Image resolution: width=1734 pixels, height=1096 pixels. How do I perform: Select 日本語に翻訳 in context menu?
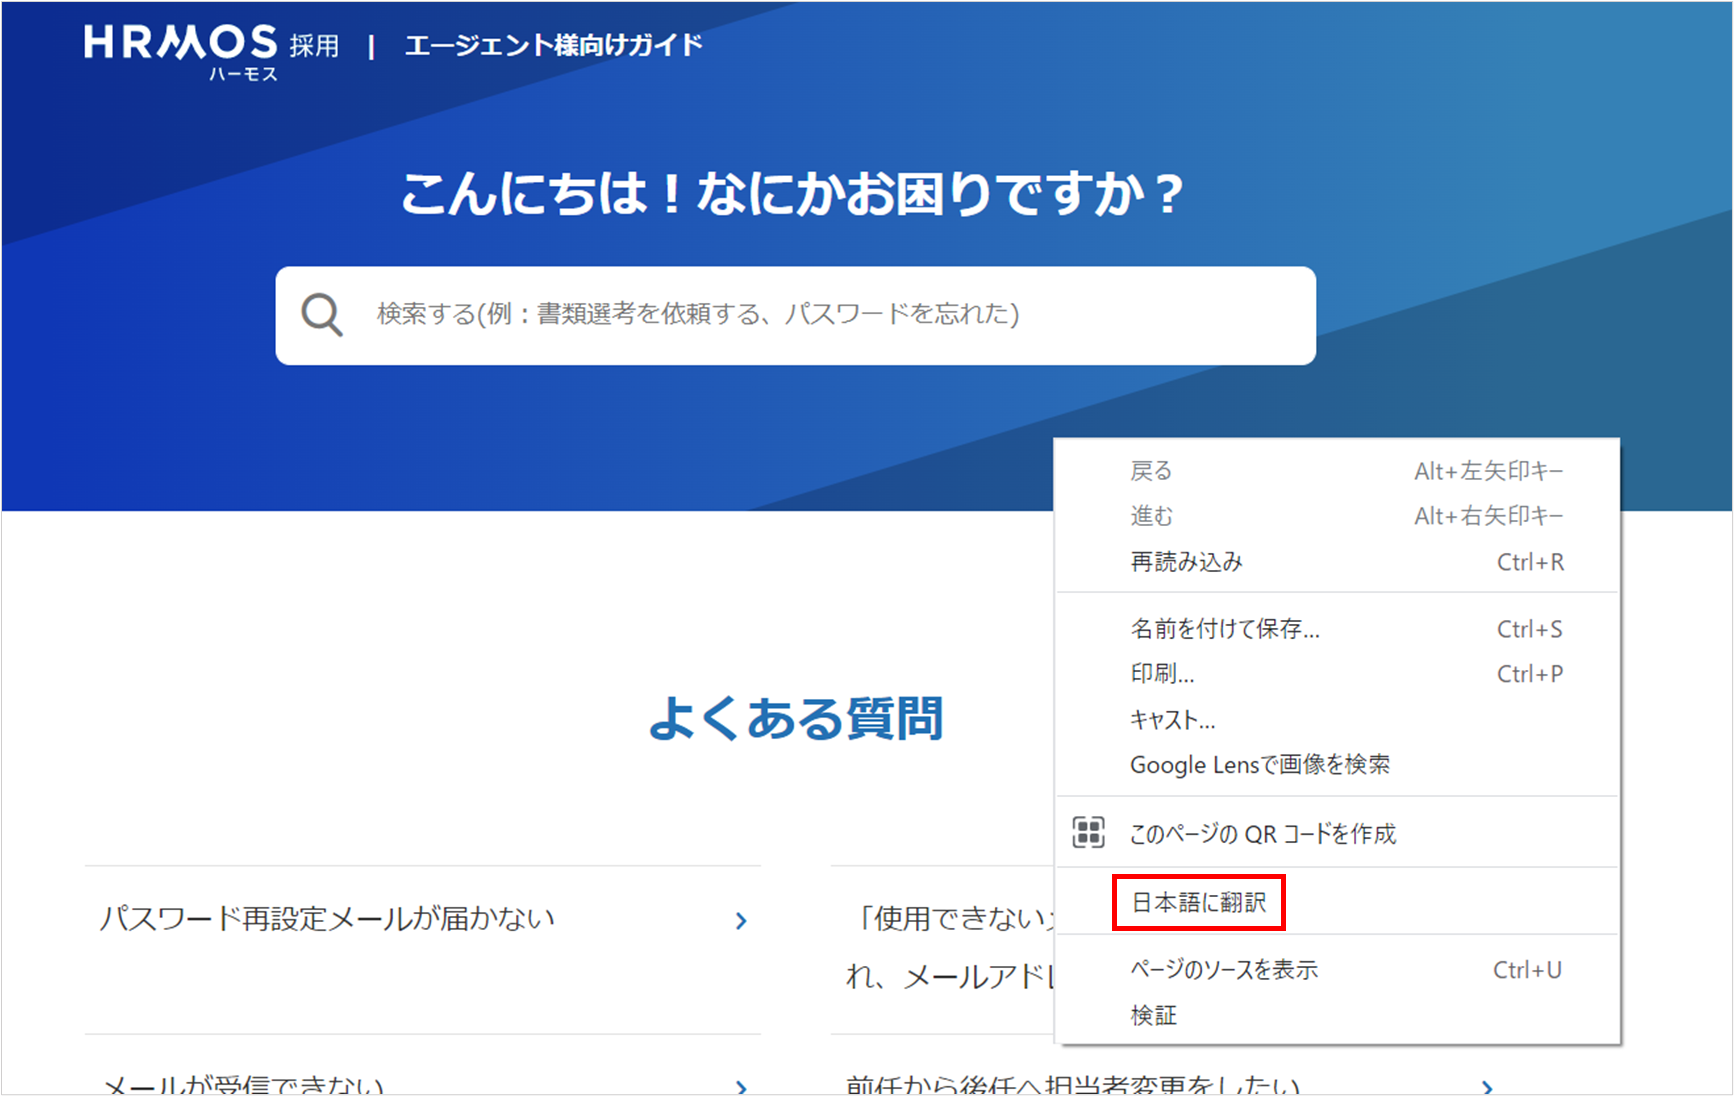pos(1198,903)
